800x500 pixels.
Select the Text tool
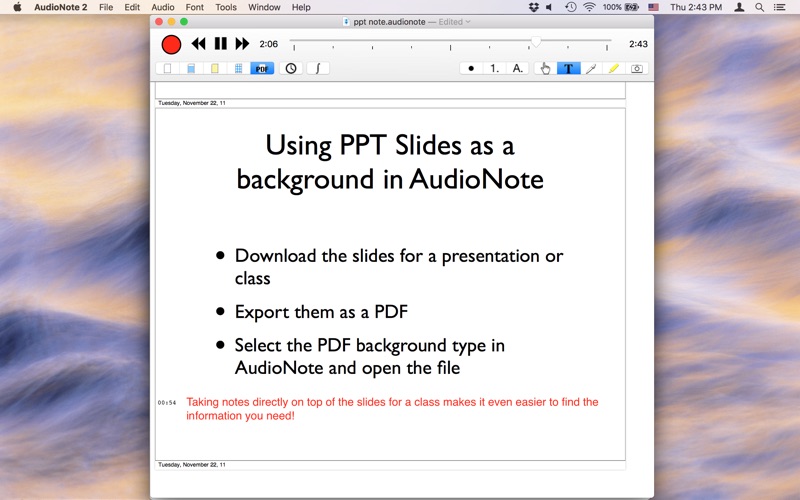pos(568,68)
